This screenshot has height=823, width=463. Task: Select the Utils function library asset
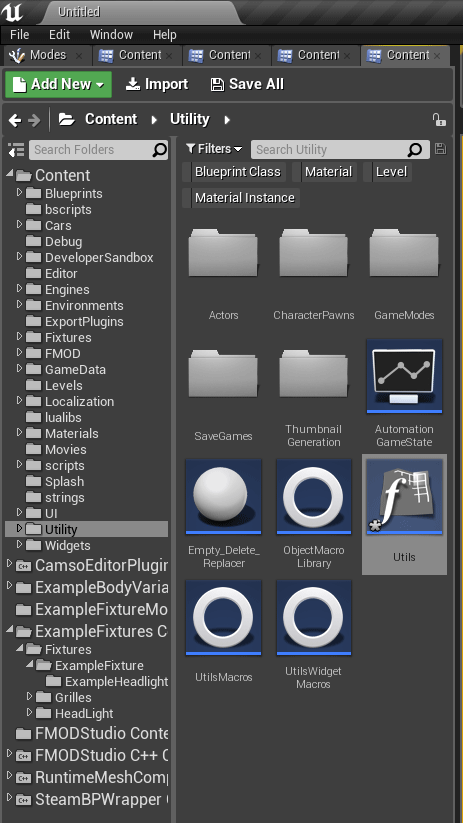(404, 497)
